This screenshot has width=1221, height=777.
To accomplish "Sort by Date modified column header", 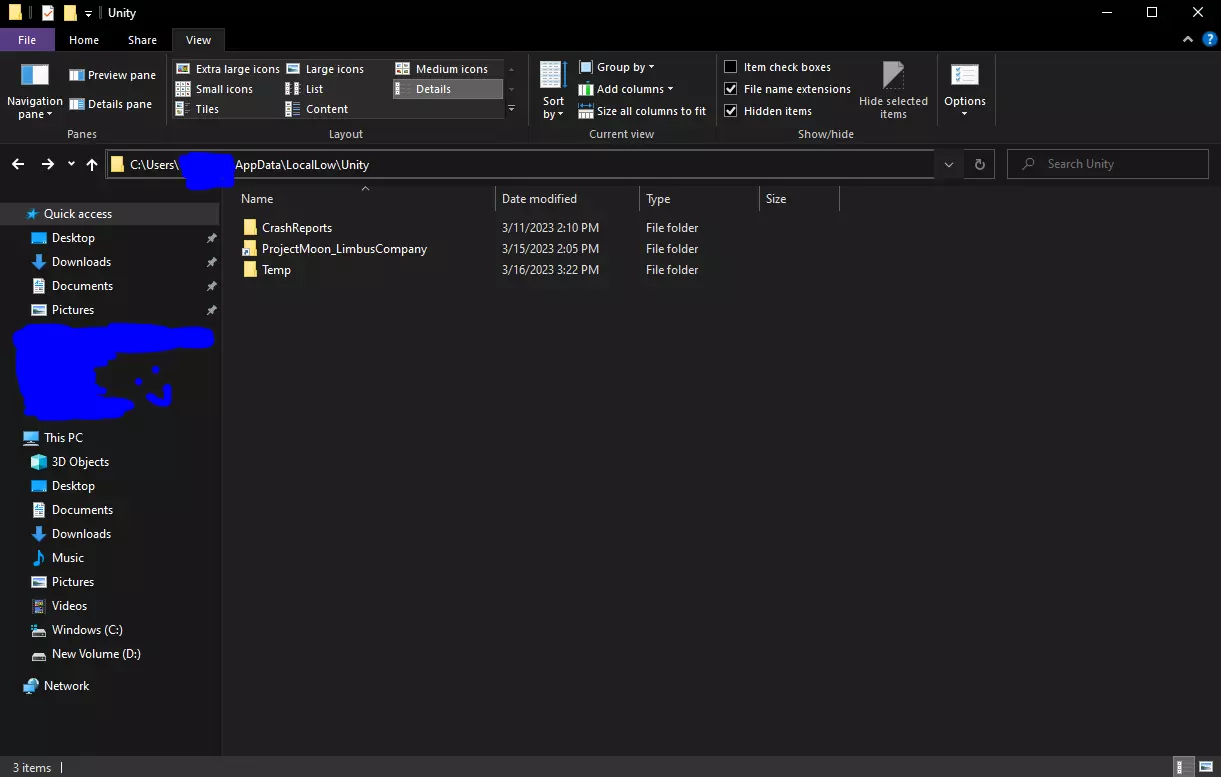I will (567, 199).
